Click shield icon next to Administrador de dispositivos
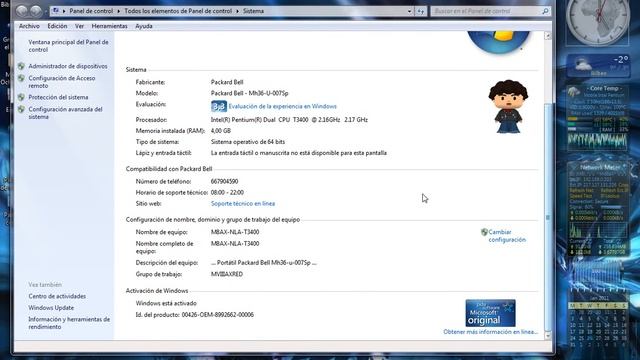Screen dimensions: 640x360 (x=21, y=66)
